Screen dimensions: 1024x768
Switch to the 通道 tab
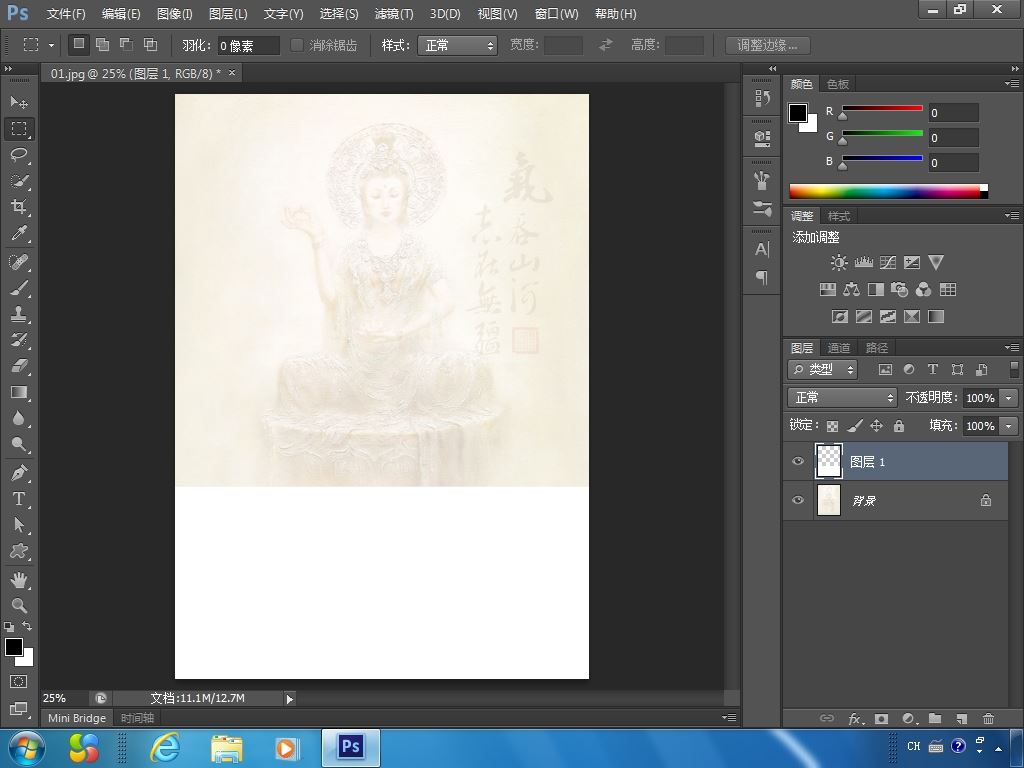tap(839, 348)
